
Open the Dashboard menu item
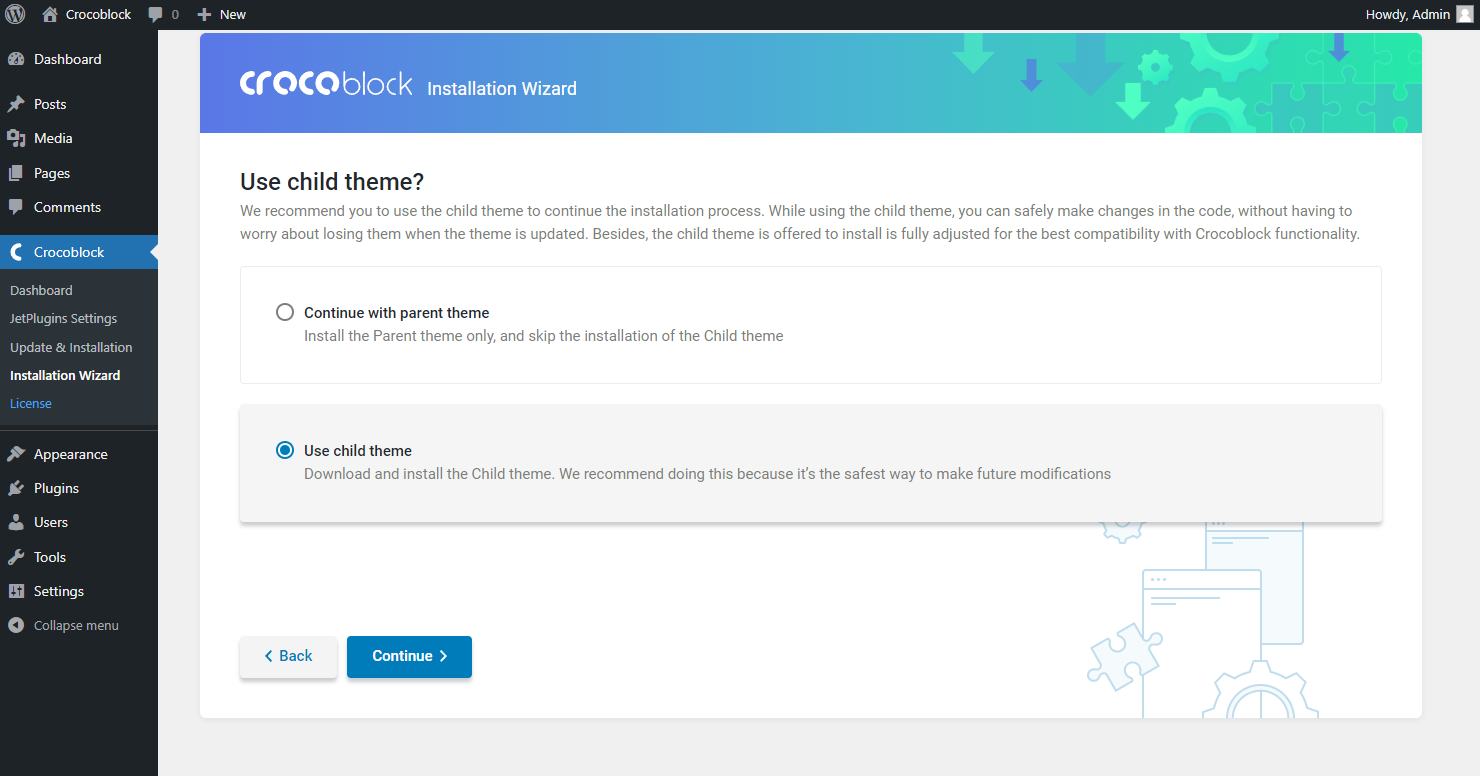[79, 59]
